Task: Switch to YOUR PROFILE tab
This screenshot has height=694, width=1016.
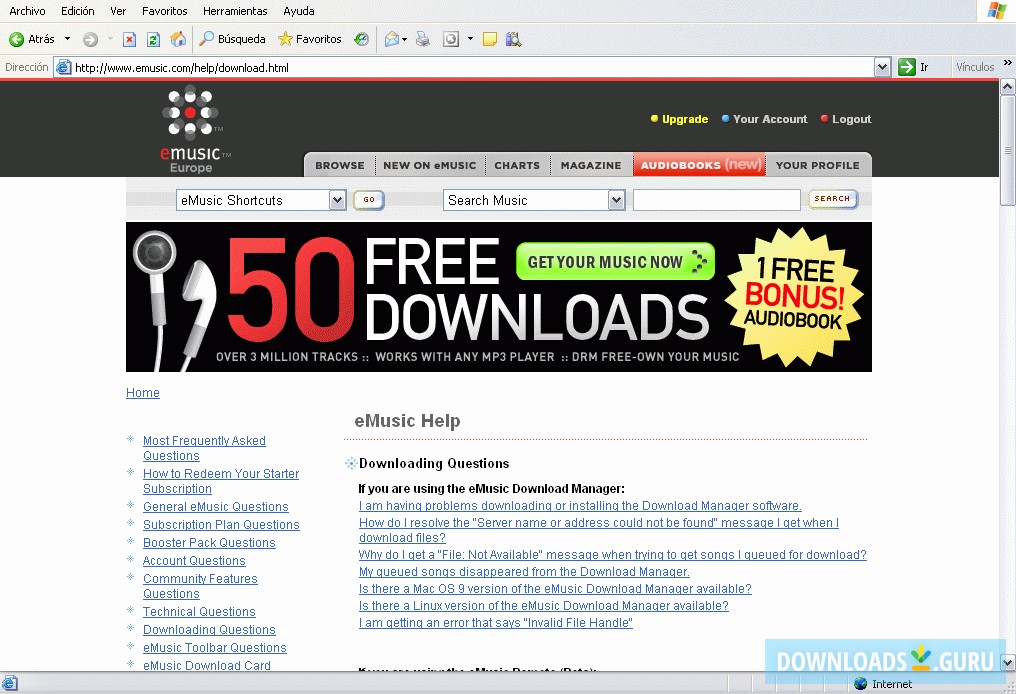Action: click(818, 165)
